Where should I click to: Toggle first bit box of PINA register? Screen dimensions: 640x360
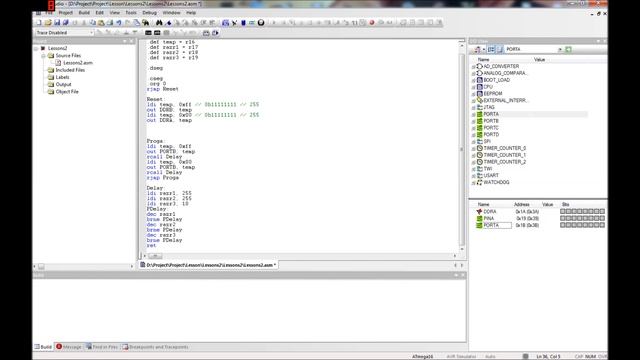click(x=563, y=218)
